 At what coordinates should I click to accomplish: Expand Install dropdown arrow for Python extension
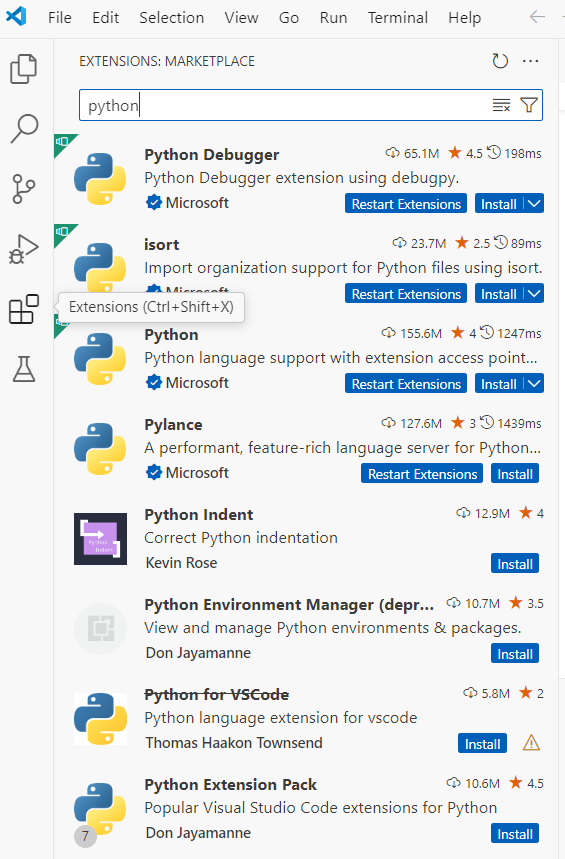(534, 383)
